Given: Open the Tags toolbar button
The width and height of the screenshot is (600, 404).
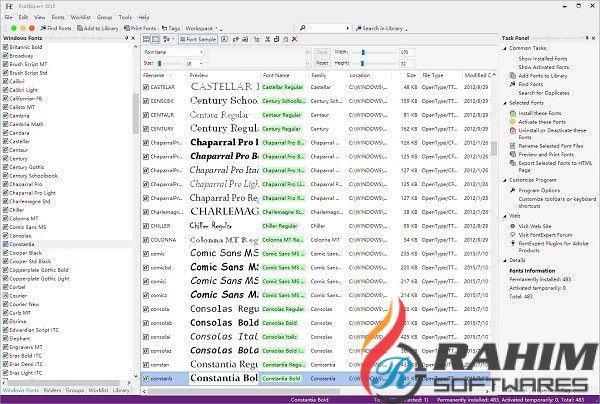Looking at the screenshot, I should click(171, 28).
